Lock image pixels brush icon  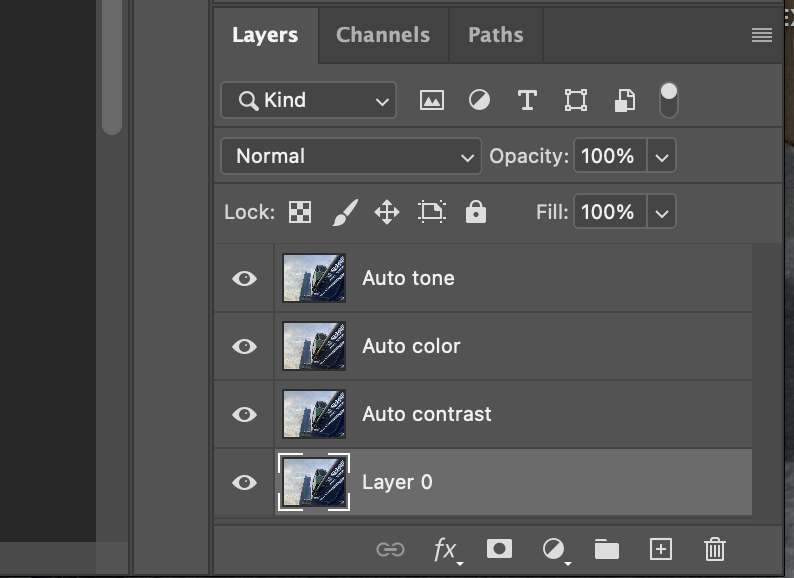tap(345, 212)
